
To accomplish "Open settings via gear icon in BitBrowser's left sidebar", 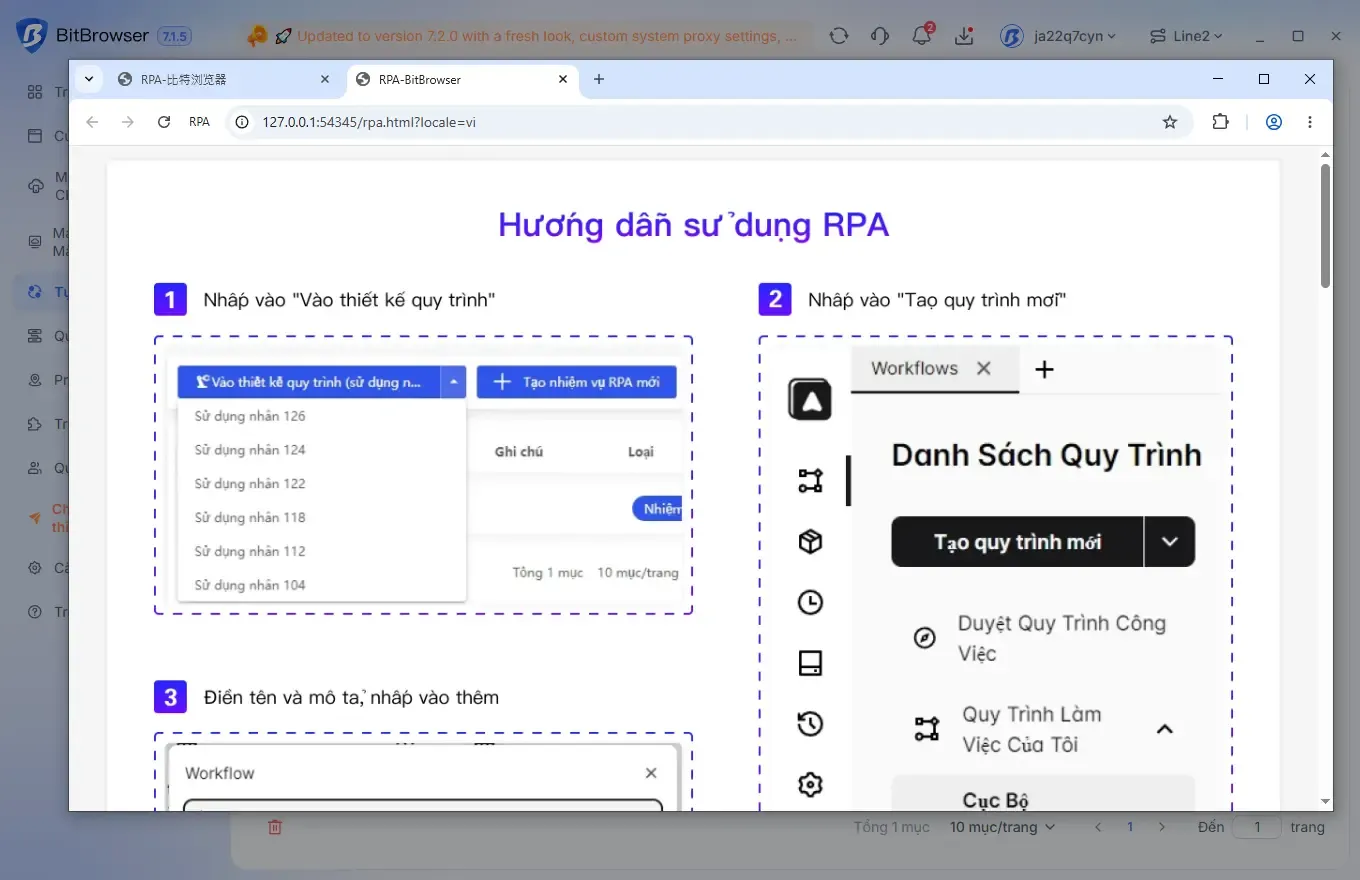I will 35,568.
